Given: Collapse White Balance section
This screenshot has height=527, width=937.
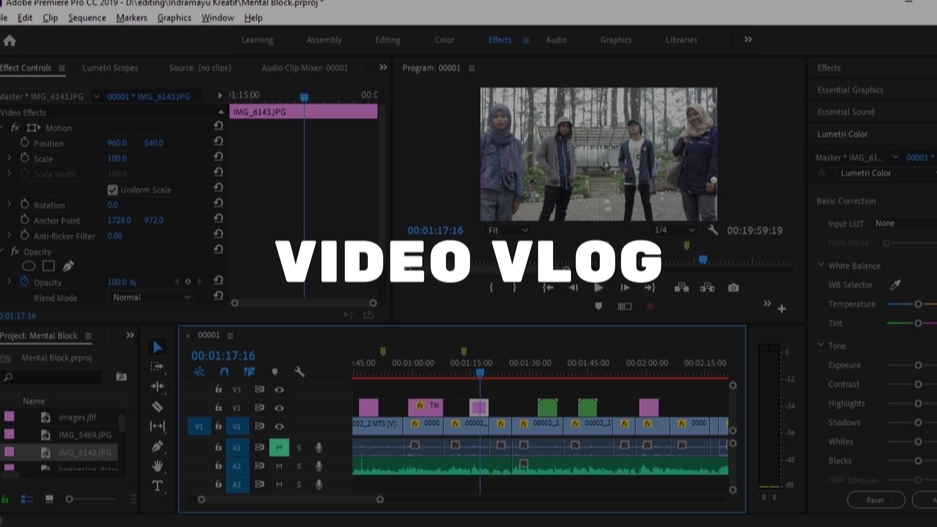Looking at the screenshot, I should click(x=820, y=265).
